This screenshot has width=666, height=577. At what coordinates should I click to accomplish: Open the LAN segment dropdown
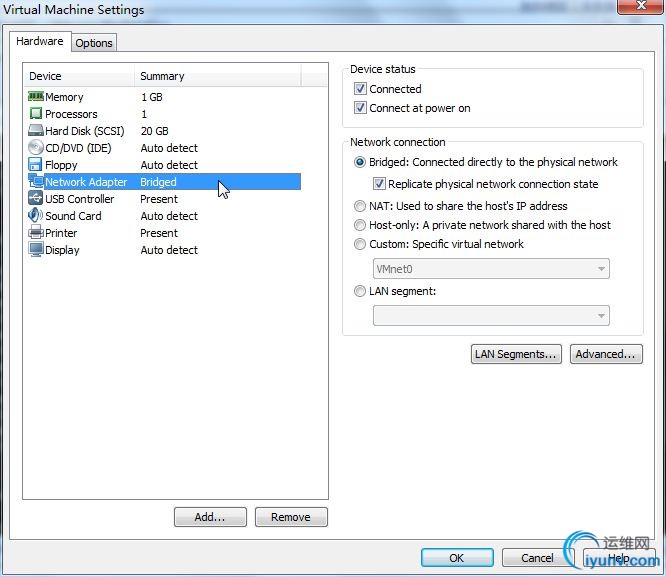click(491, 315)
